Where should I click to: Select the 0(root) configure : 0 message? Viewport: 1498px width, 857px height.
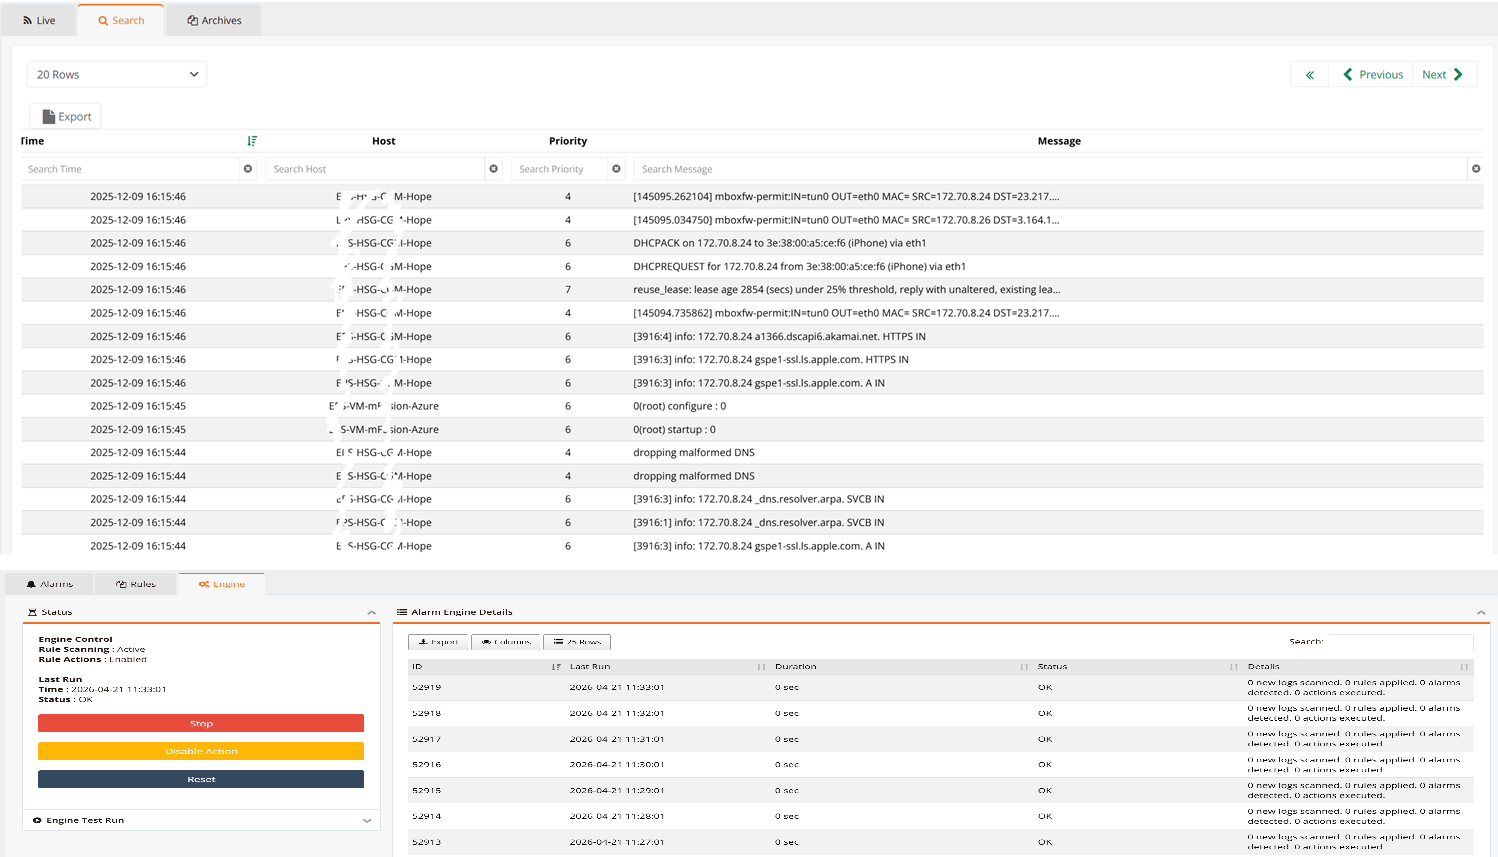(680, 406)
